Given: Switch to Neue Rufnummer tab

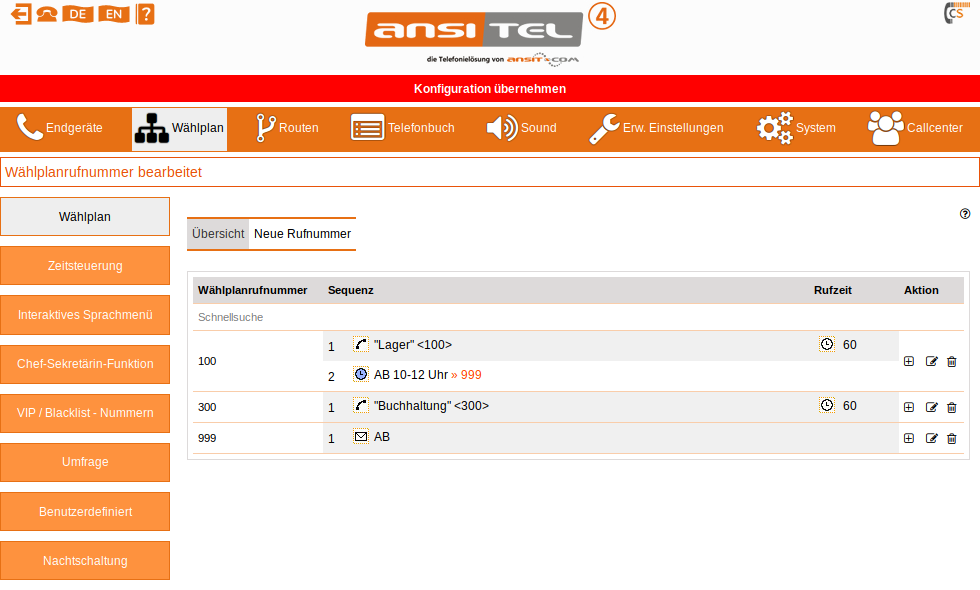Looking at the screenshot, I should click(x=302, y=234).
